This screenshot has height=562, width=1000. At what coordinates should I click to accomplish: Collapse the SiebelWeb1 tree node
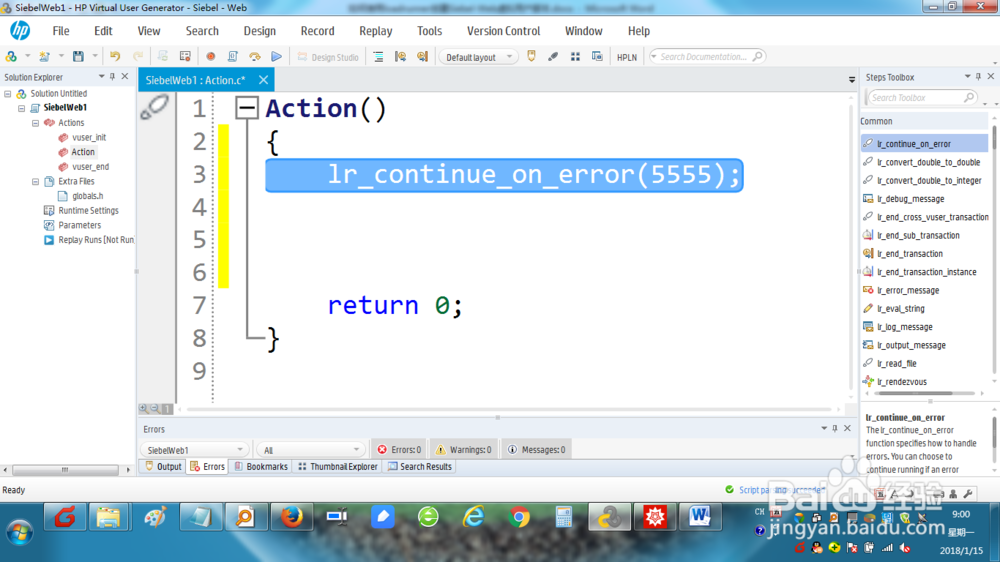click(22, 108)
